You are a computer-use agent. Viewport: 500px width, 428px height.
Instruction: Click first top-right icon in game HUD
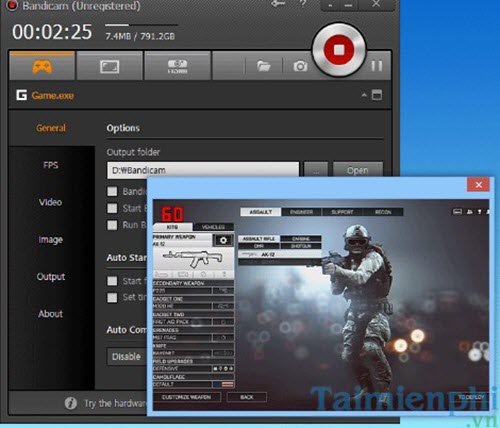[457, 212]
